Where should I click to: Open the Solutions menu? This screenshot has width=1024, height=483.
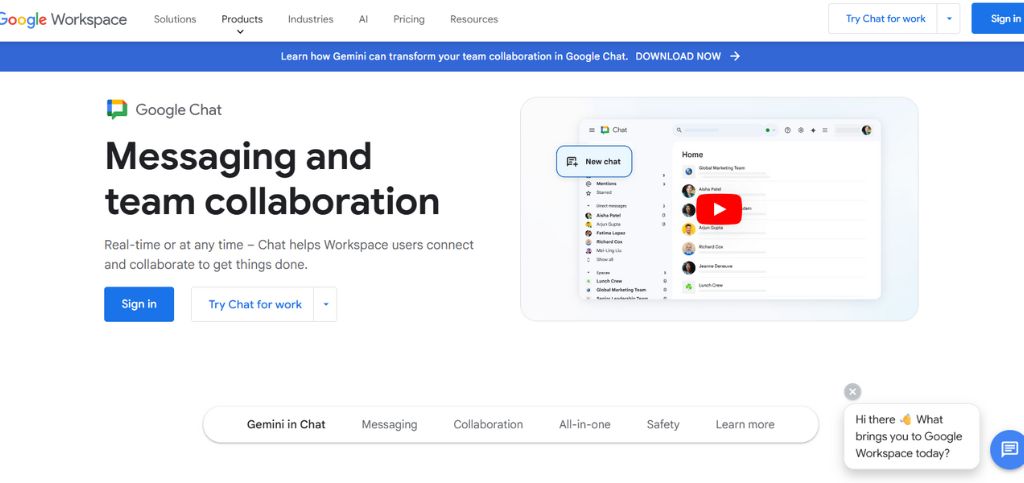tap(175, 19)
